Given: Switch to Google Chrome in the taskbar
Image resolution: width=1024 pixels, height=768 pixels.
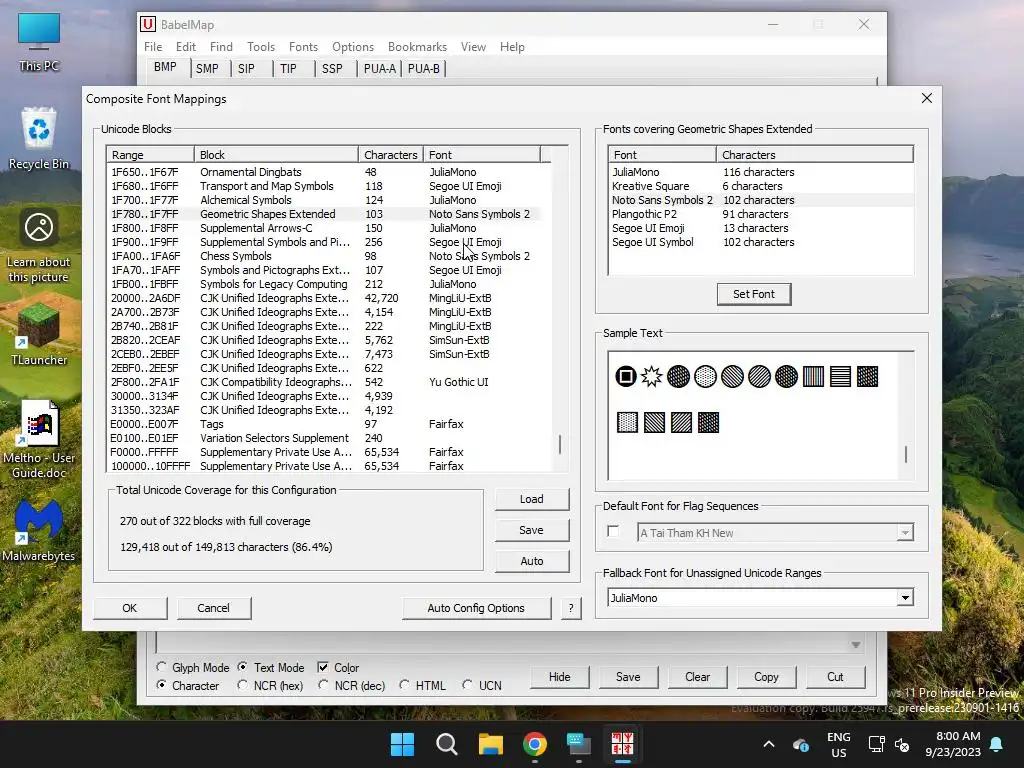Looking at the screenshot, I should pos(535,744).
